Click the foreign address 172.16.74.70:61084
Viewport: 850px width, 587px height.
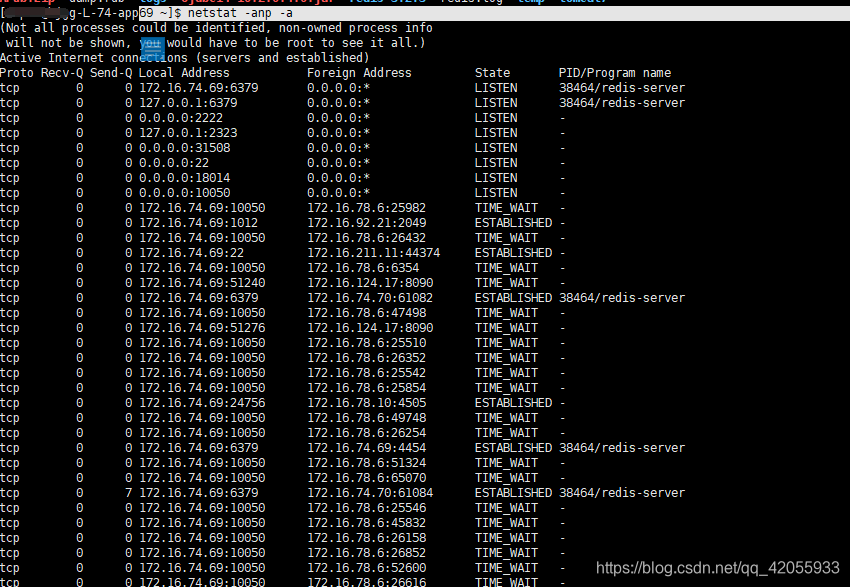tap(370, 493)
